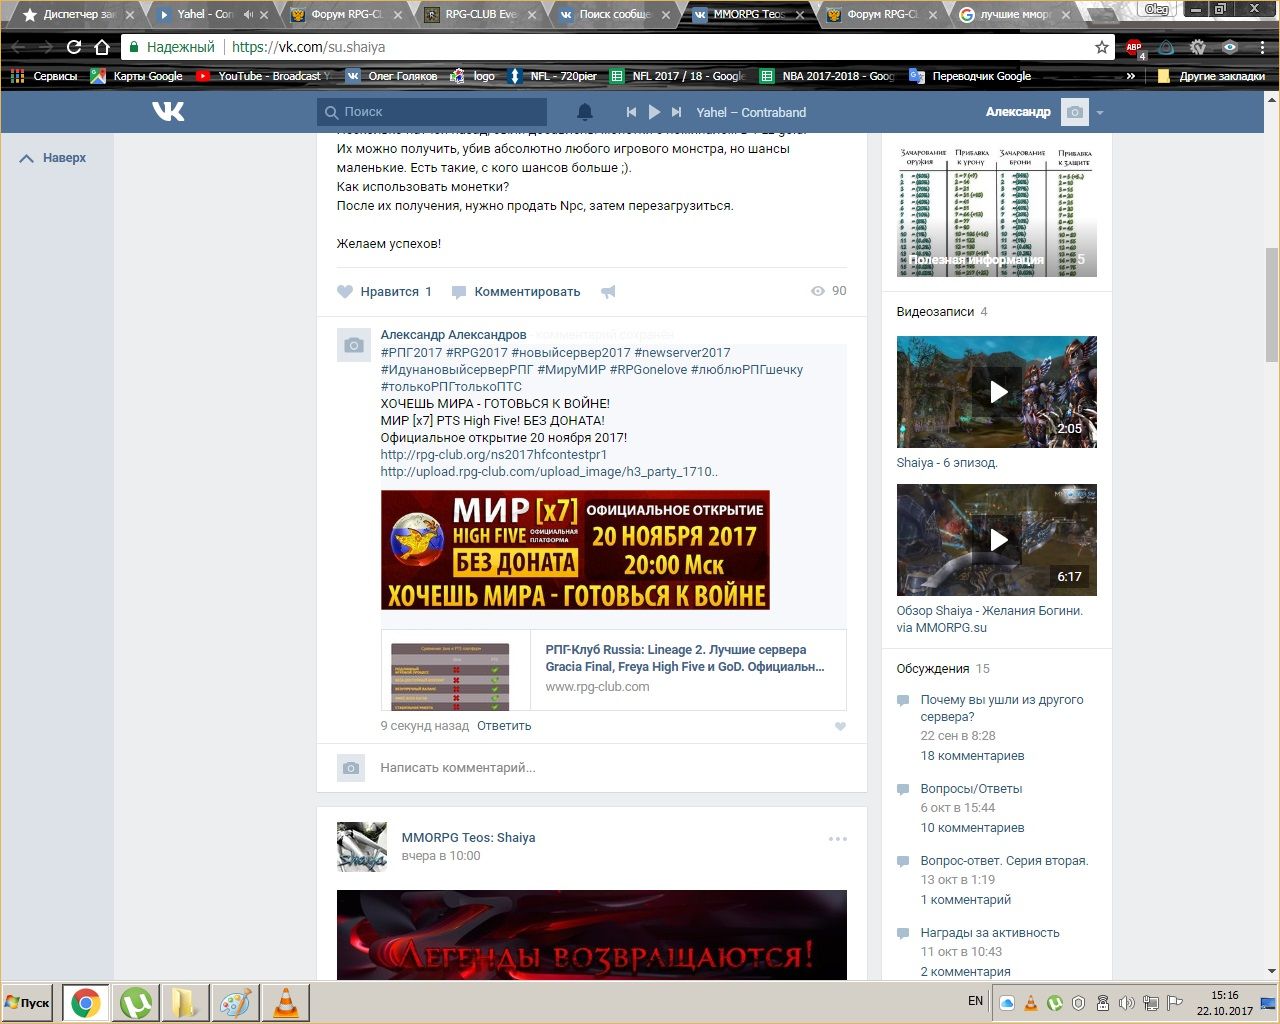The height and width of the screenshot is (1024, 1280).
Task: Go to previous track in header player
Action: pos(631,112)
